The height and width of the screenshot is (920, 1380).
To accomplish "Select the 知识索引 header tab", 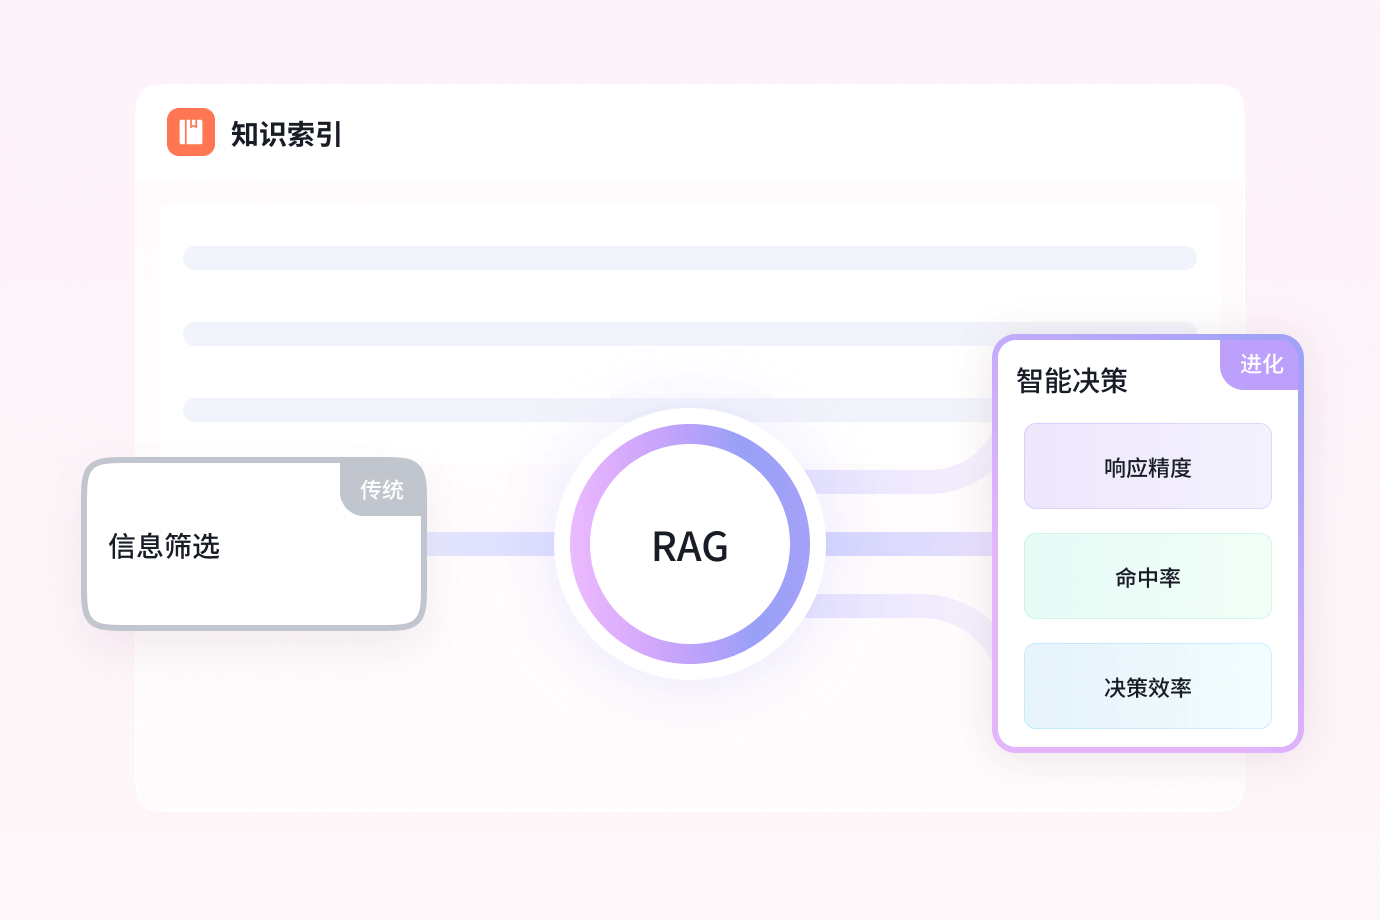I will click(286, 132).
